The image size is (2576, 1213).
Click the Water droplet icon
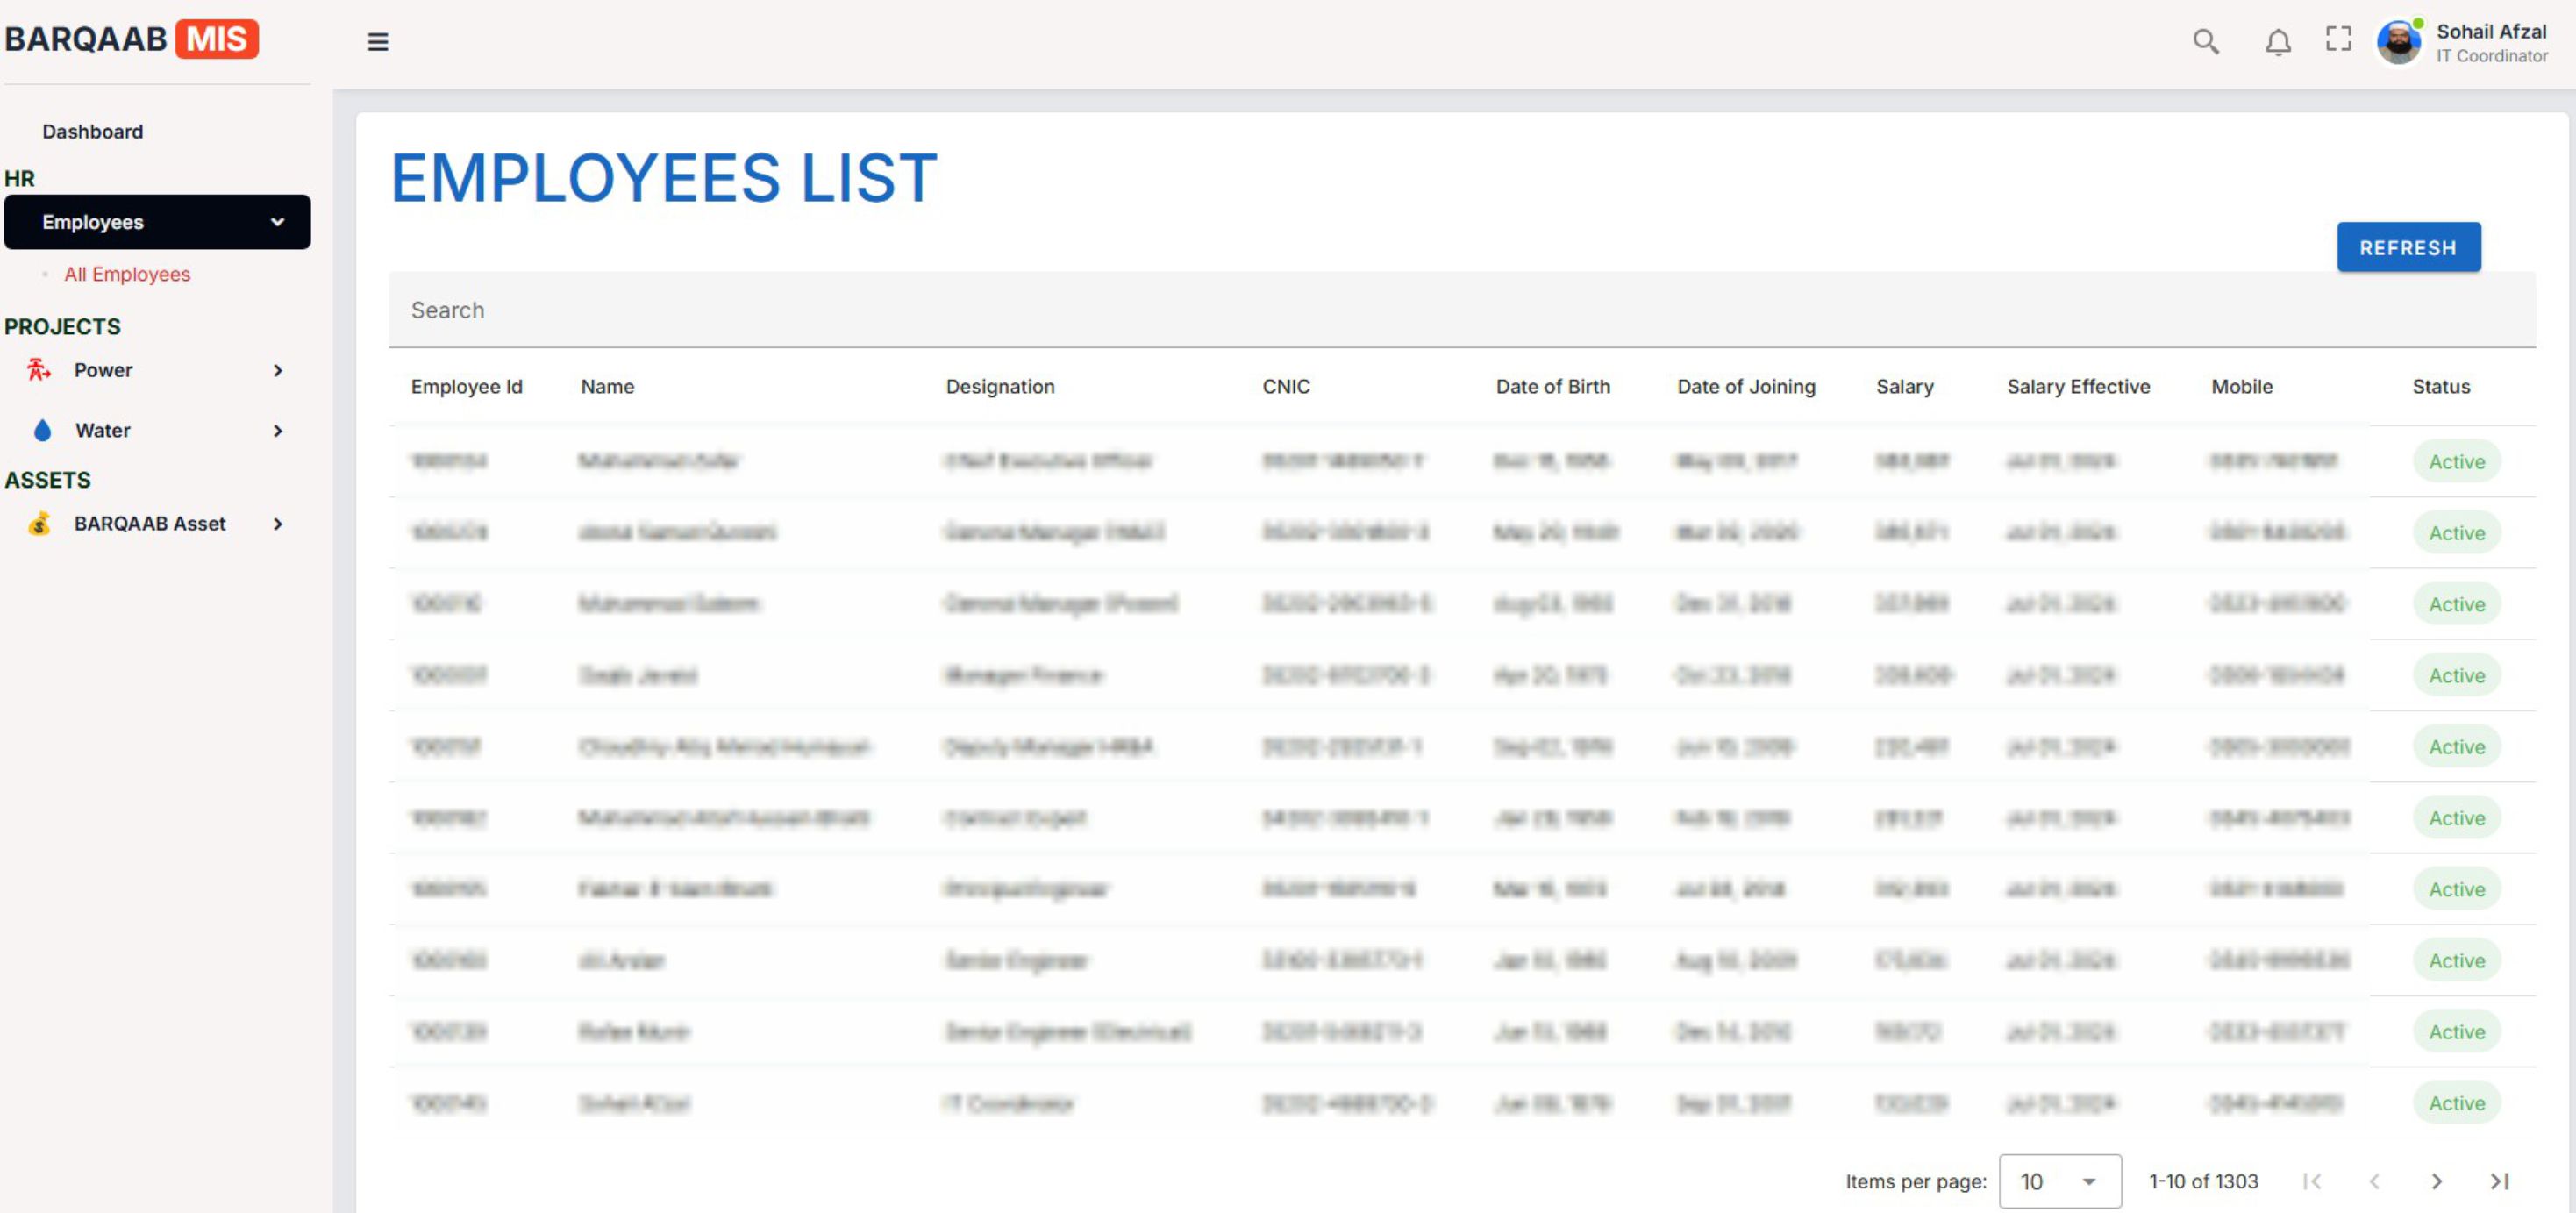[42, 430]
